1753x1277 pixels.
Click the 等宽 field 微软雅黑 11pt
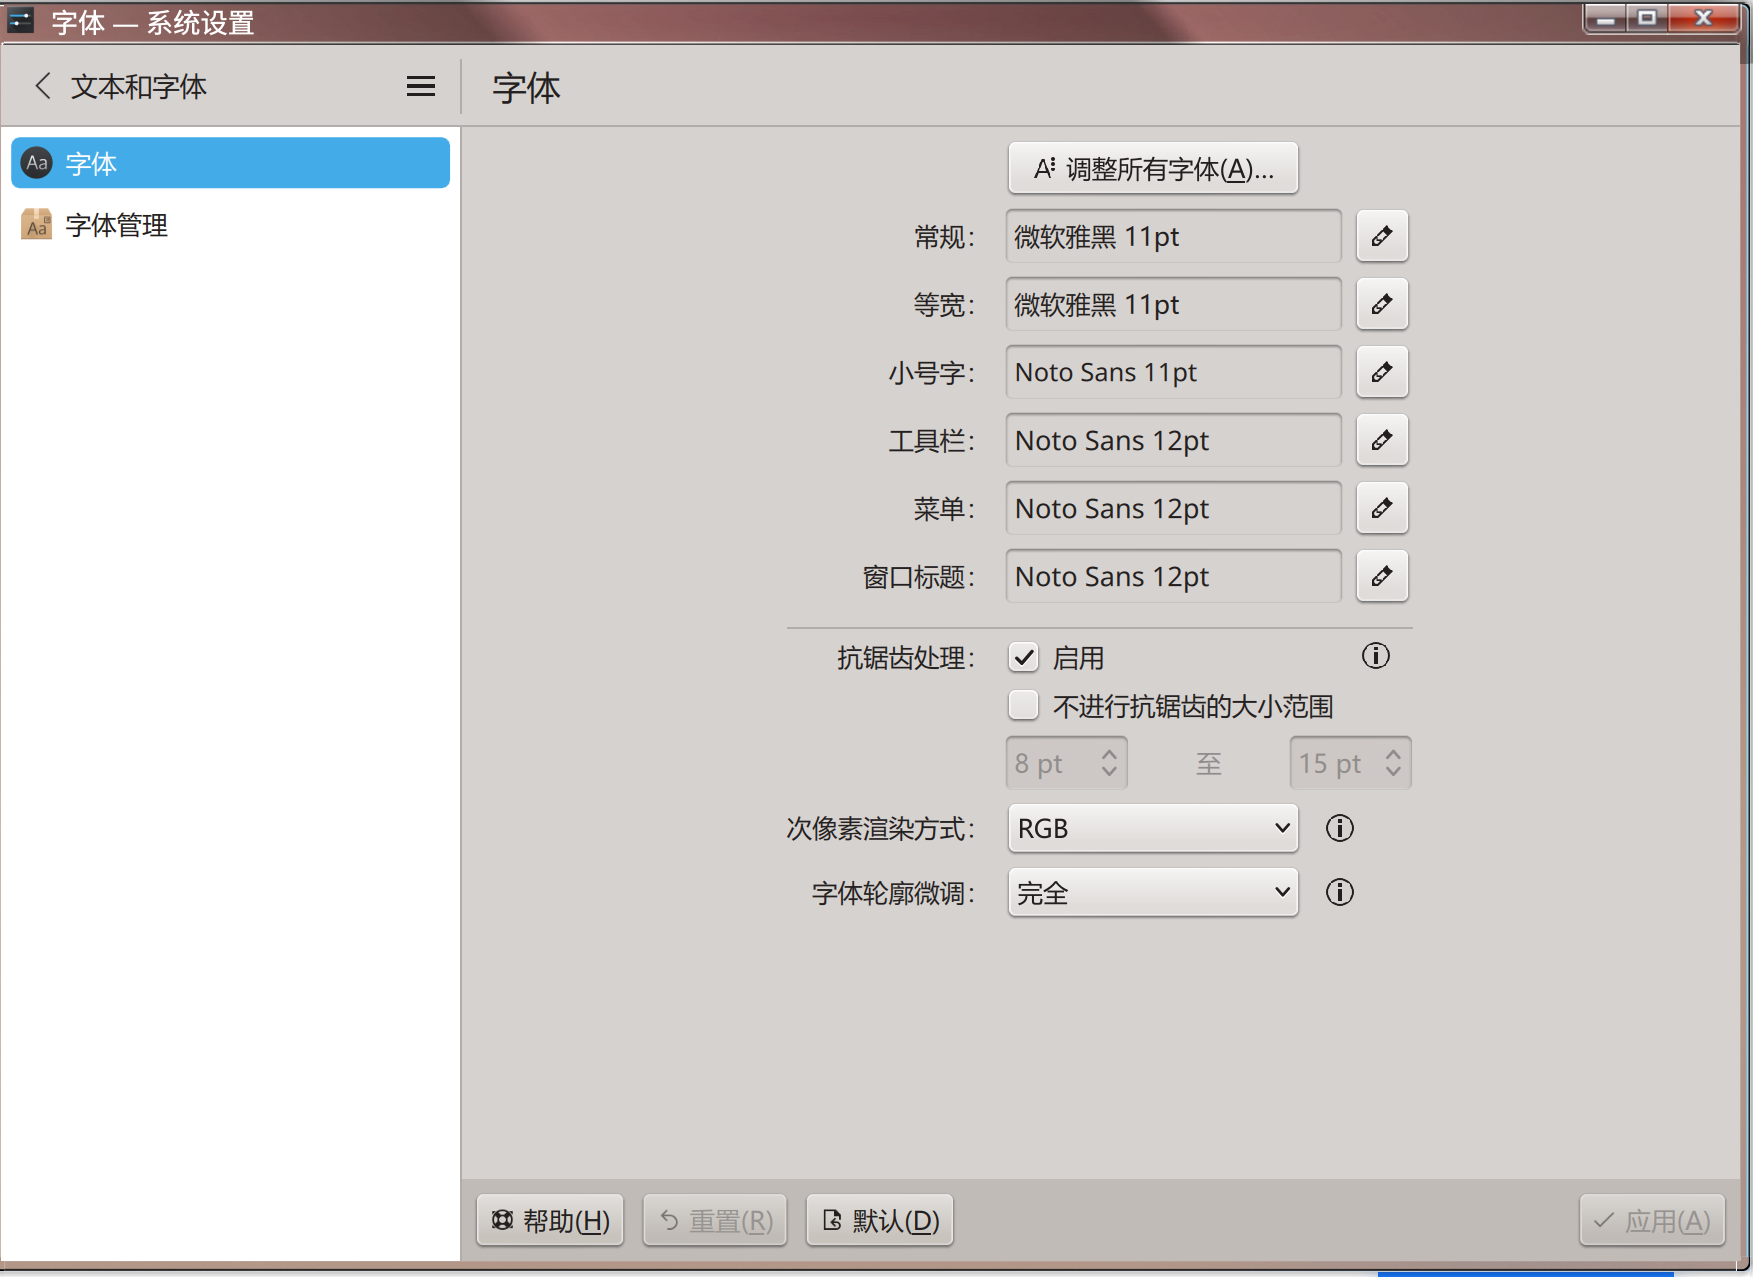coord(1174,304)
